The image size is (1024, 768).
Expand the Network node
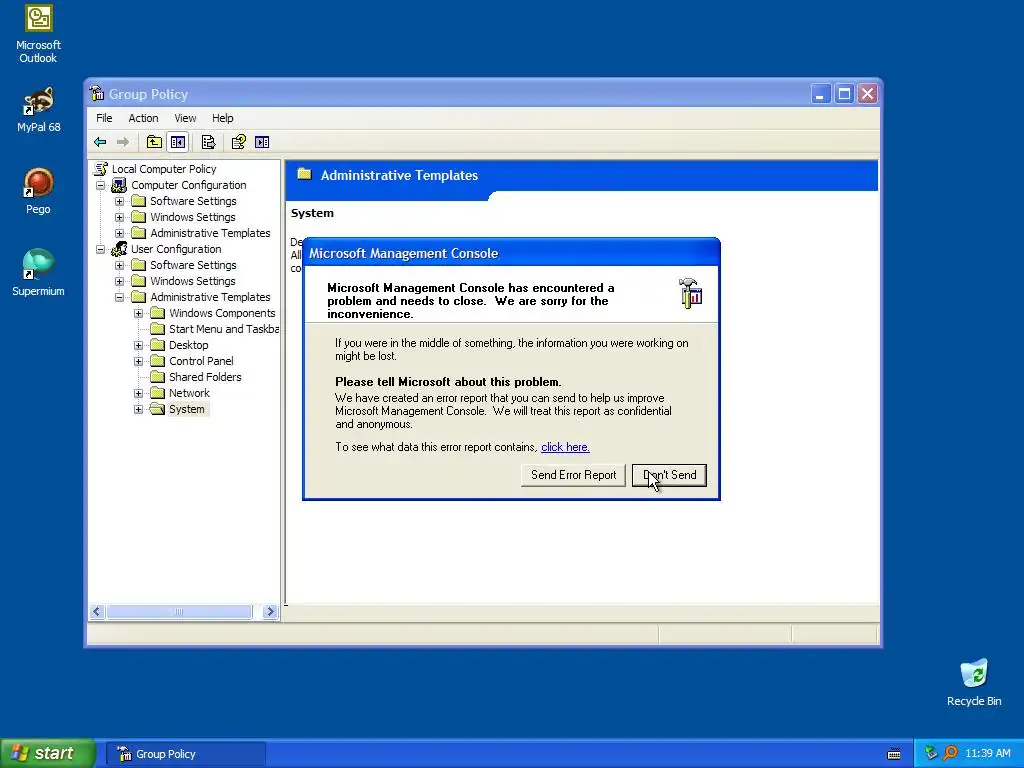[138, 393]
